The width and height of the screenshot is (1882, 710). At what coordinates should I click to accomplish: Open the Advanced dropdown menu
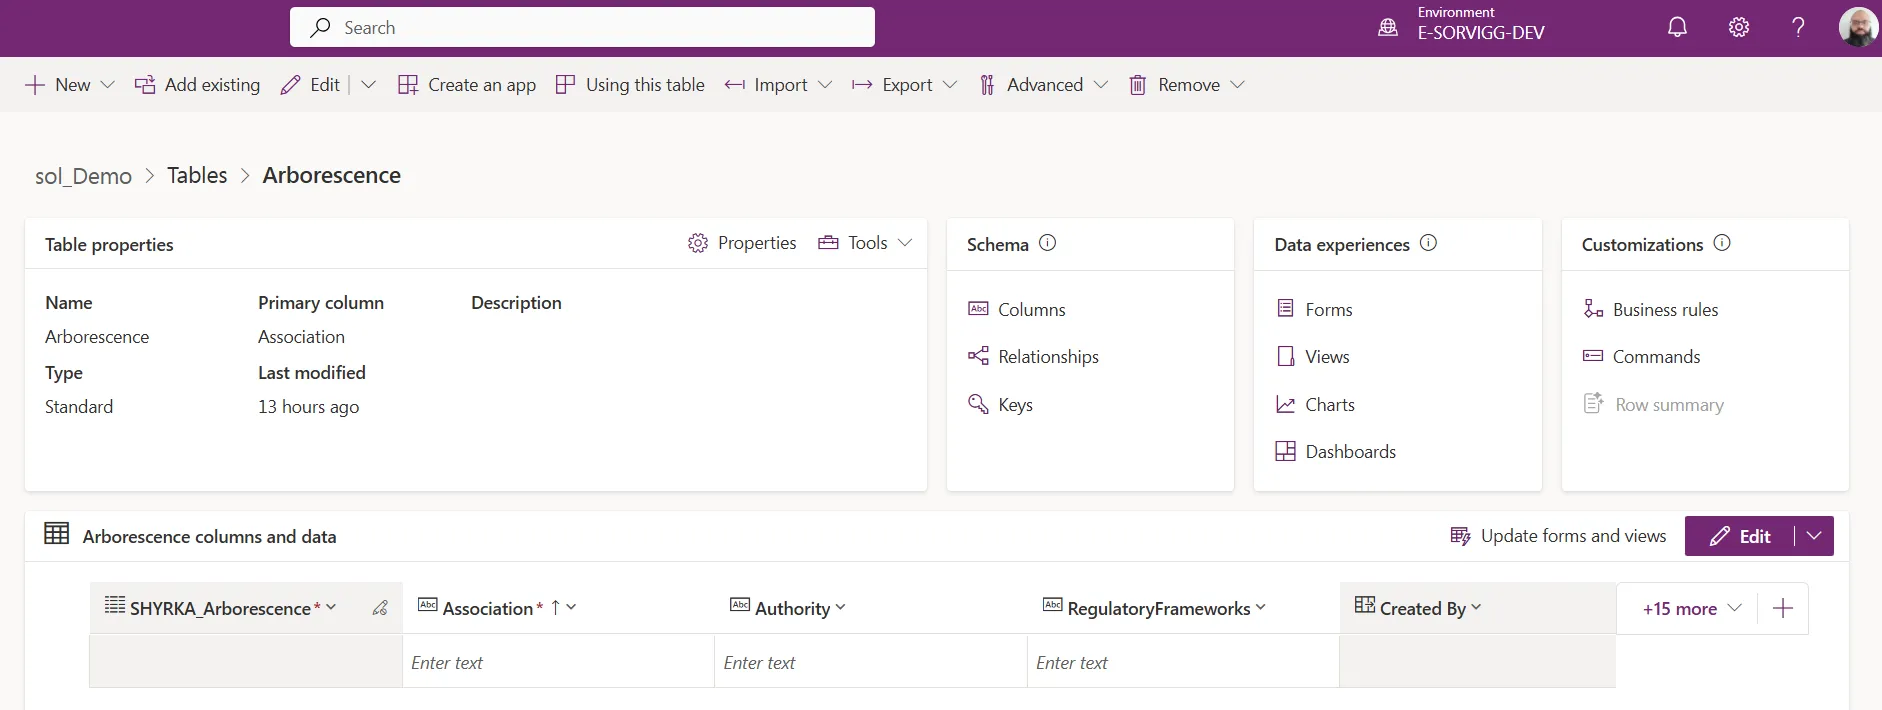pos(1043,85)
